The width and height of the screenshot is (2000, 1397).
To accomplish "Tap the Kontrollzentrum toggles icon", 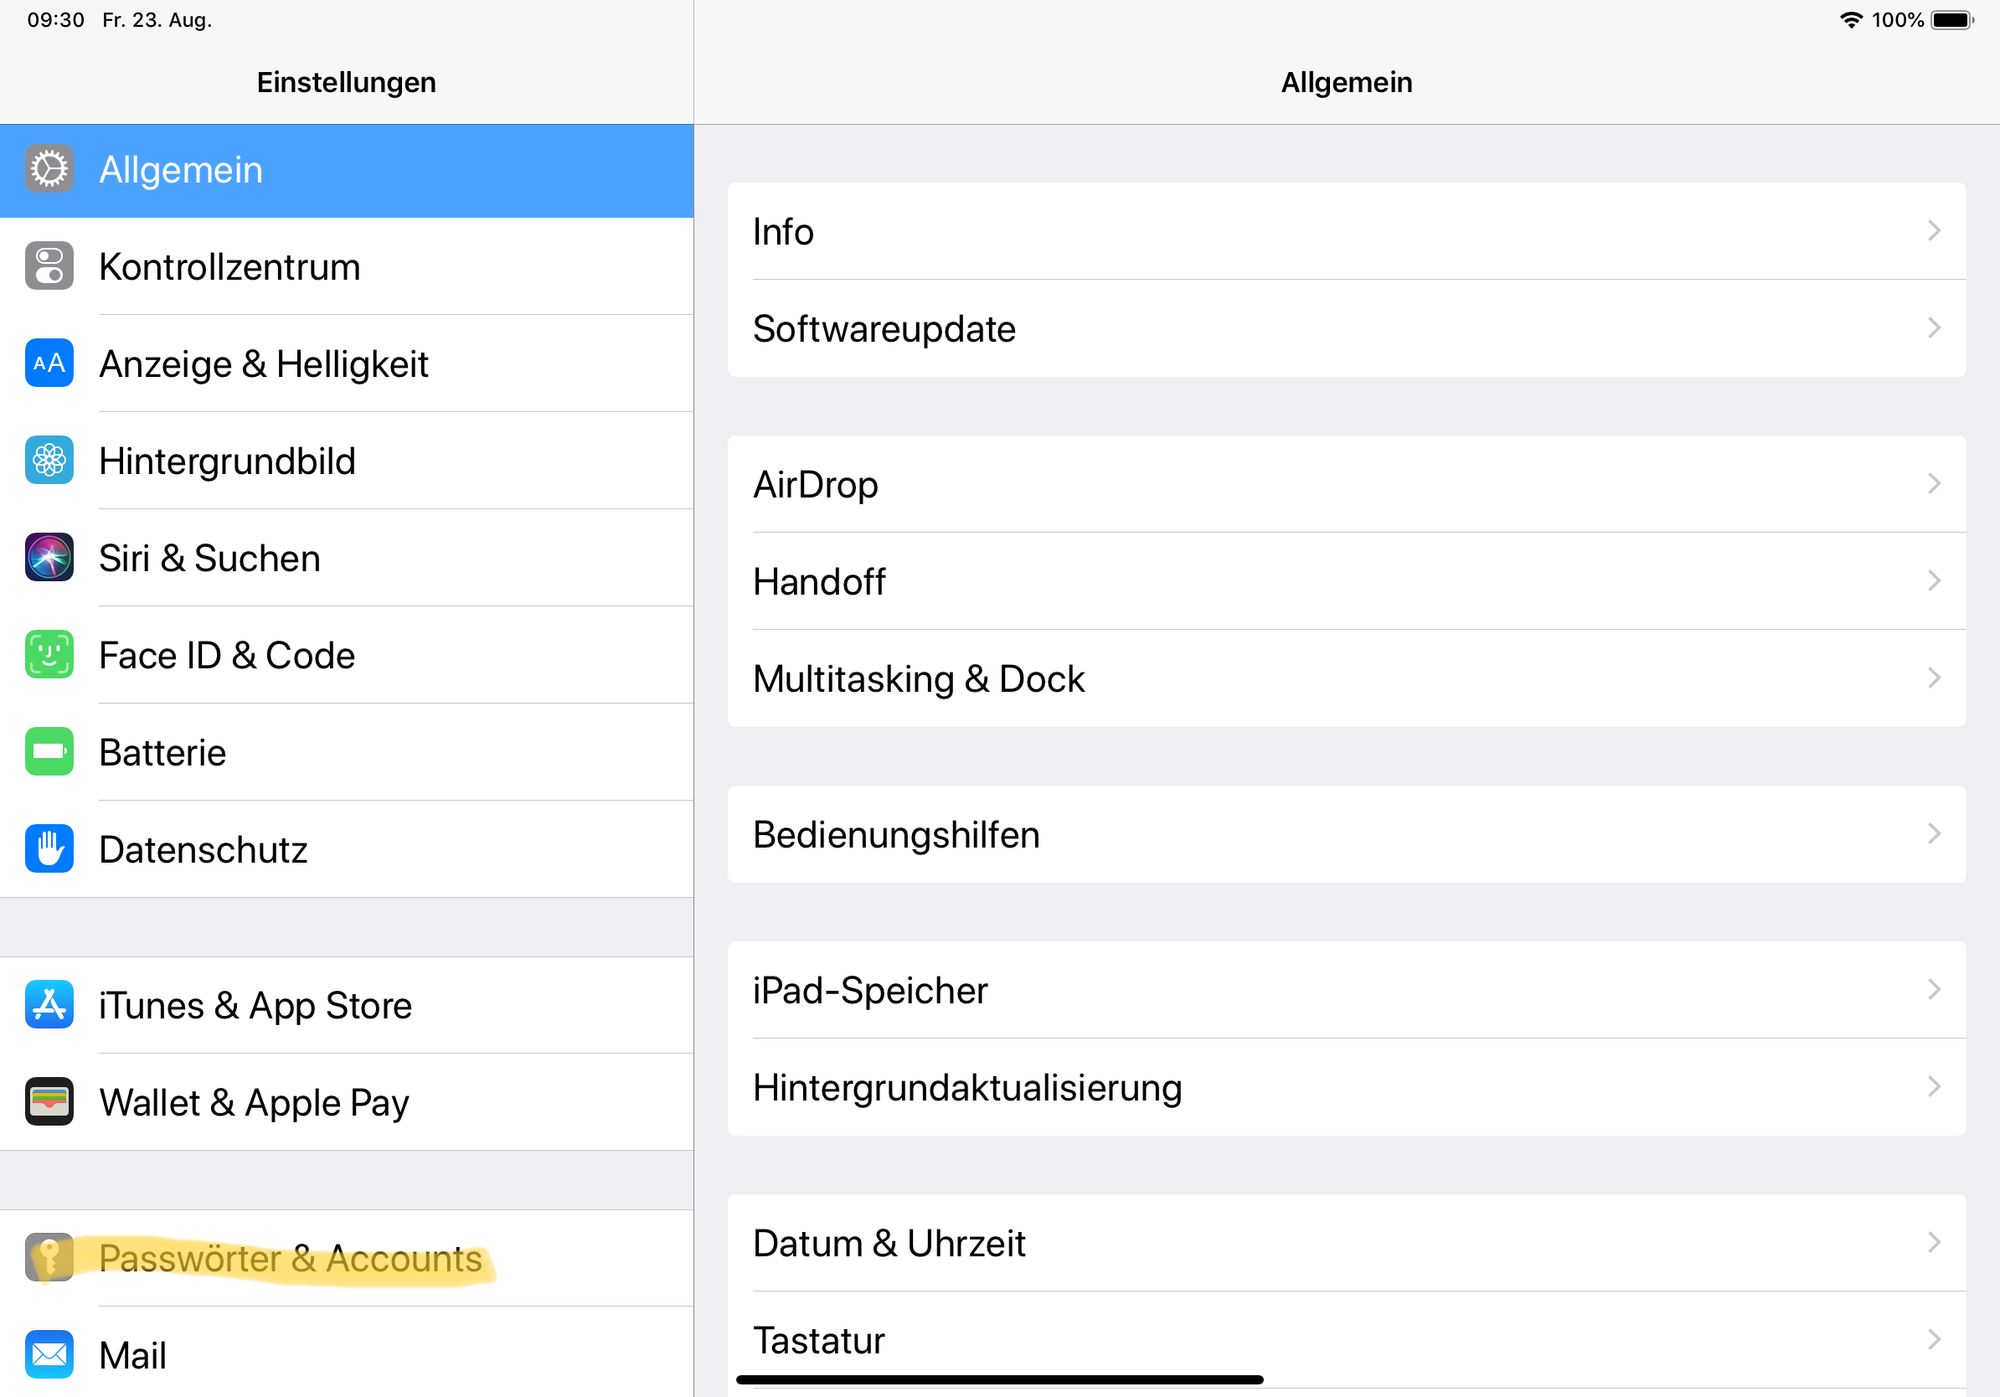I will pyautogui.click(x=49, y=266).
